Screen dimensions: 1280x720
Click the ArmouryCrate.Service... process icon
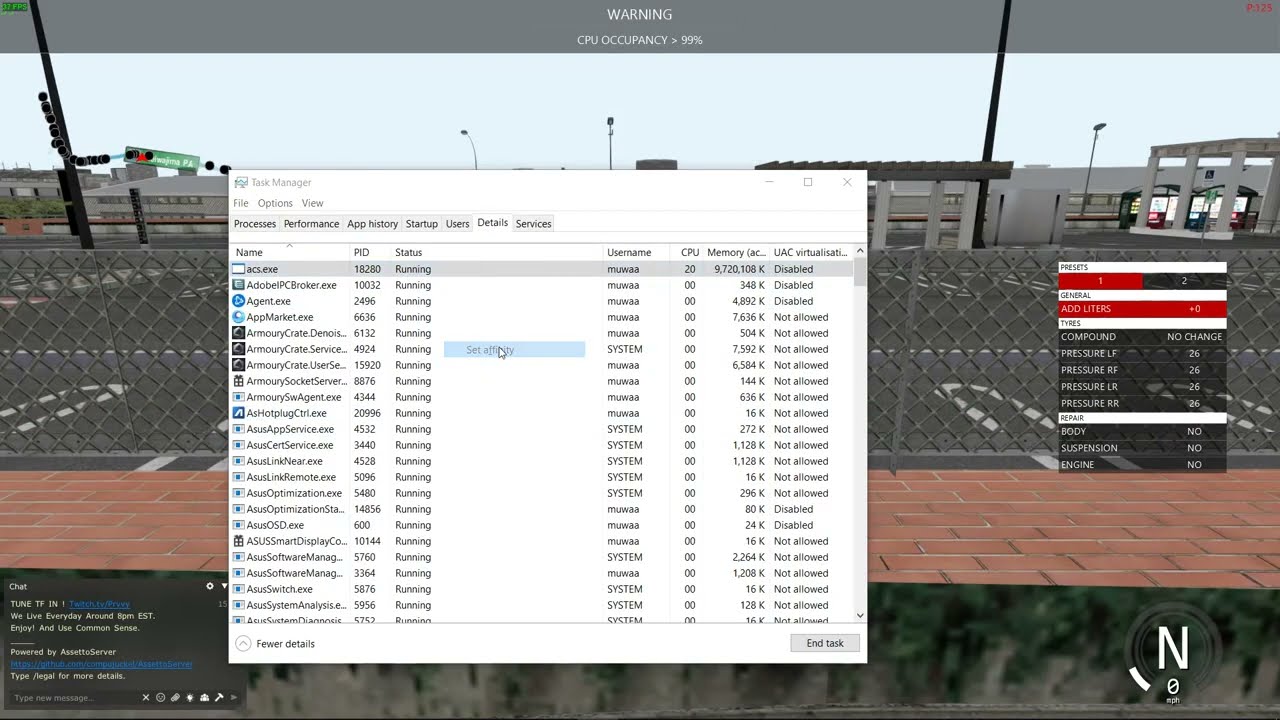click(x=239, y=349)
